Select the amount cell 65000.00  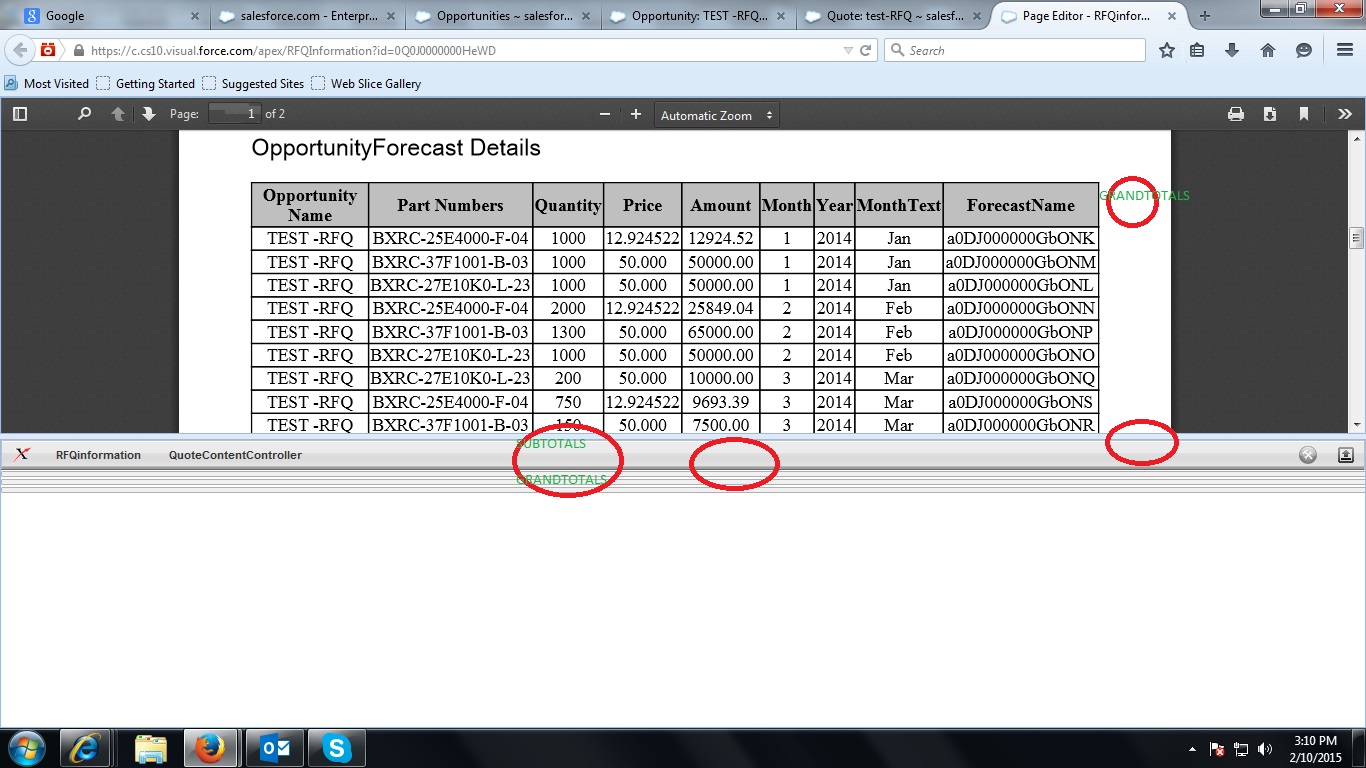[x=721, y=332]
